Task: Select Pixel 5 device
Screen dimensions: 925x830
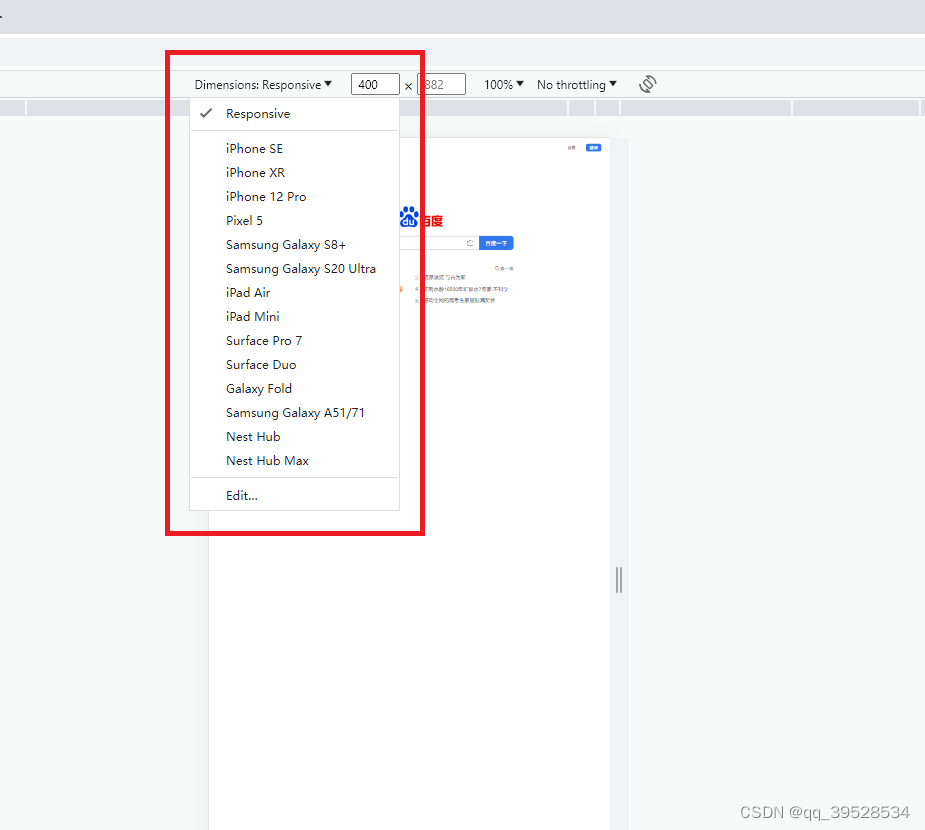Action: [294, 221]
